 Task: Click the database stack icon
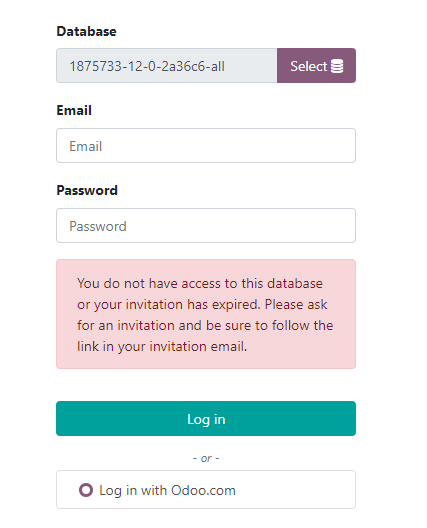click(337, 66)
